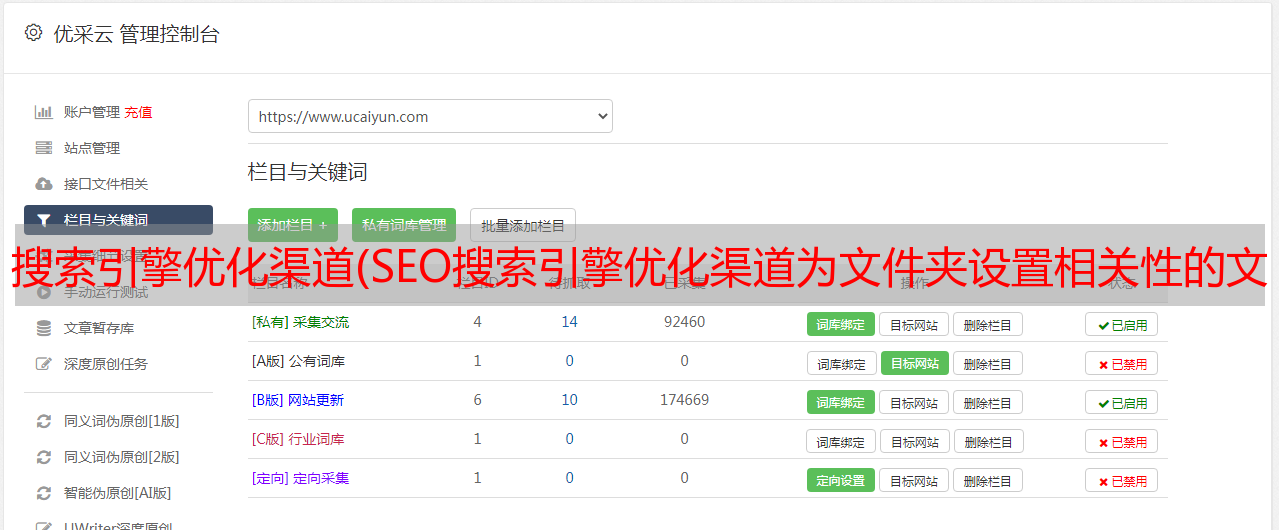Click 目标网站 in 行业词库 row
This screenshot has width=1279, height=530.
pyautogui.click(x=914, y=441)
